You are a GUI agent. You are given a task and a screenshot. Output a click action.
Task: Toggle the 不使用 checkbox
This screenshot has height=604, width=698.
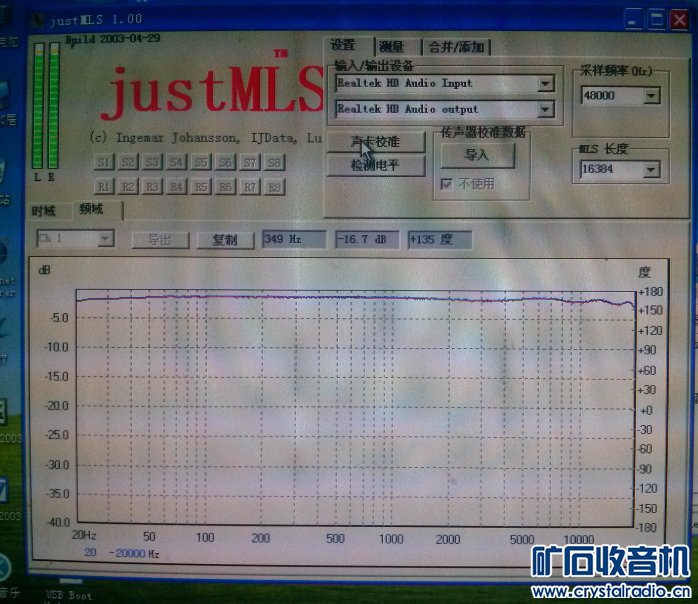(x=446, y=183)
